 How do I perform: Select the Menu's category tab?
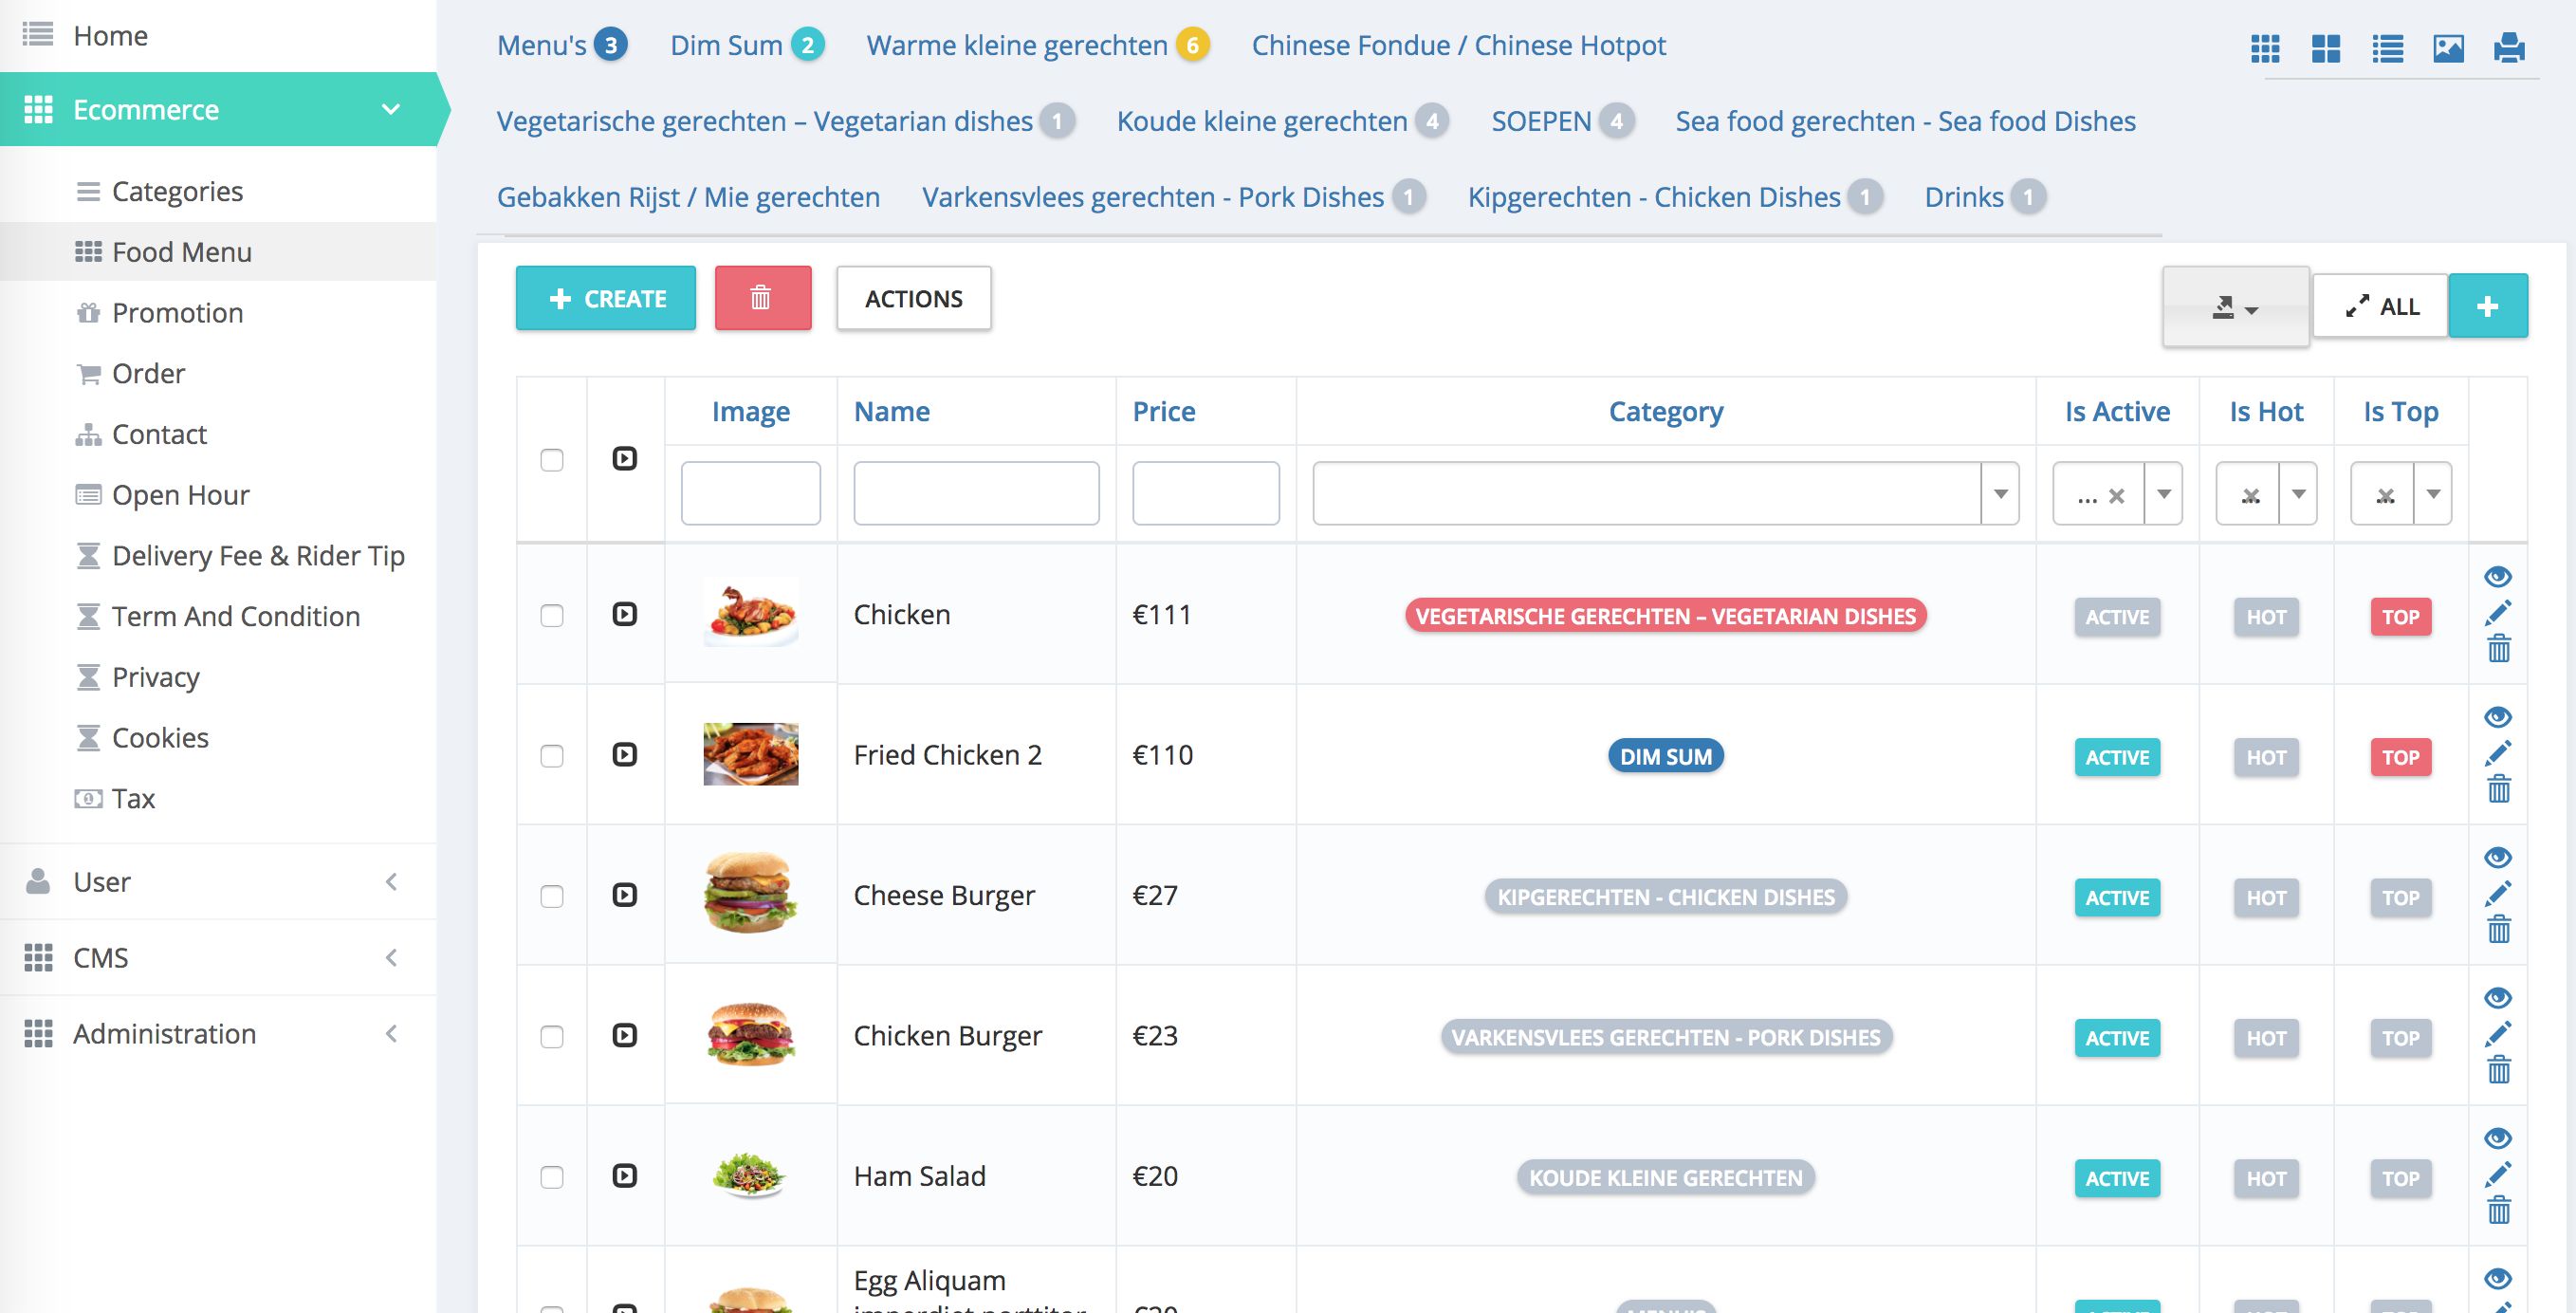tap(562, 45)
